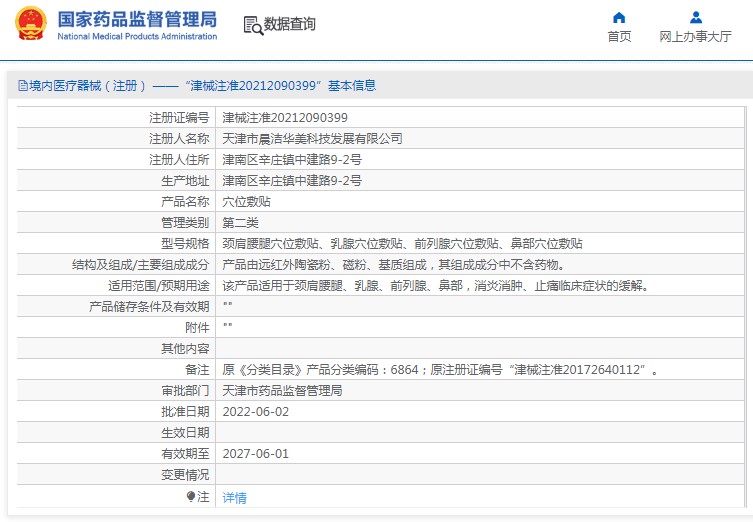Viewport: 753px width, 522px height.
Task: Click the 网上办事大厅 user icon
Action: click(x=695, y=18)
